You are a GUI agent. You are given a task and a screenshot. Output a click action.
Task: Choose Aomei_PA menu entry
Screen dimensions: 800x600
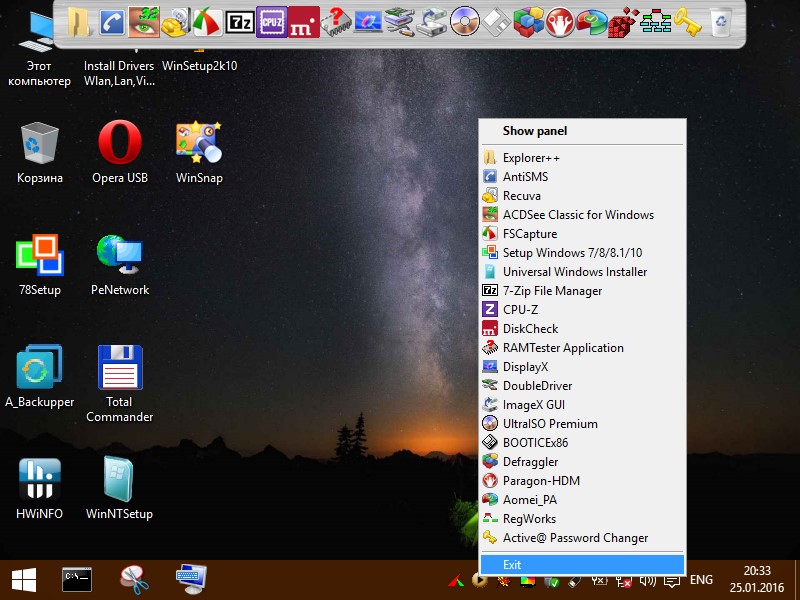pyautogui.click(x=582, y=499)
